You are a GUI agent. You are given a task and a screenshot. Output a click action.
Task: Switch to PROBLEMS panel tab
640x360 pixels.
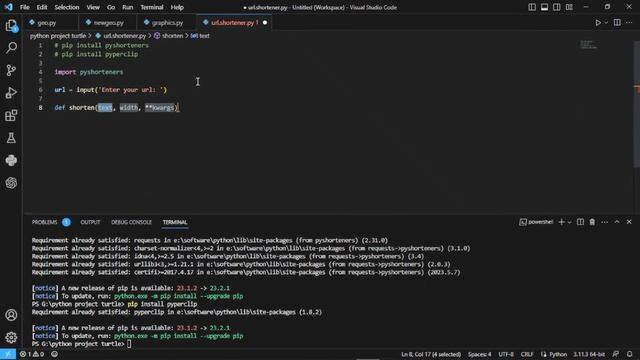pyautogui.click(x=44, y=222)
